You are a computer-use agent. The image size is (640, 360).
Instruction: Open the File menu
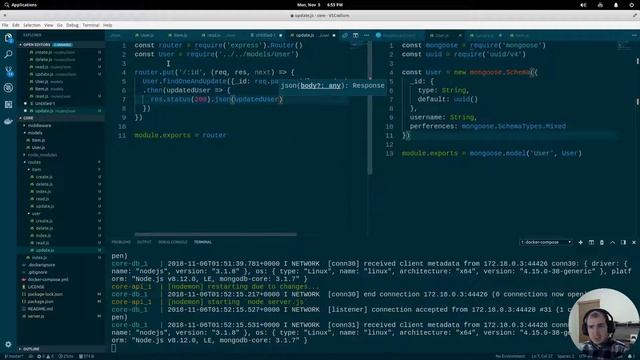[x=5, y=25]
